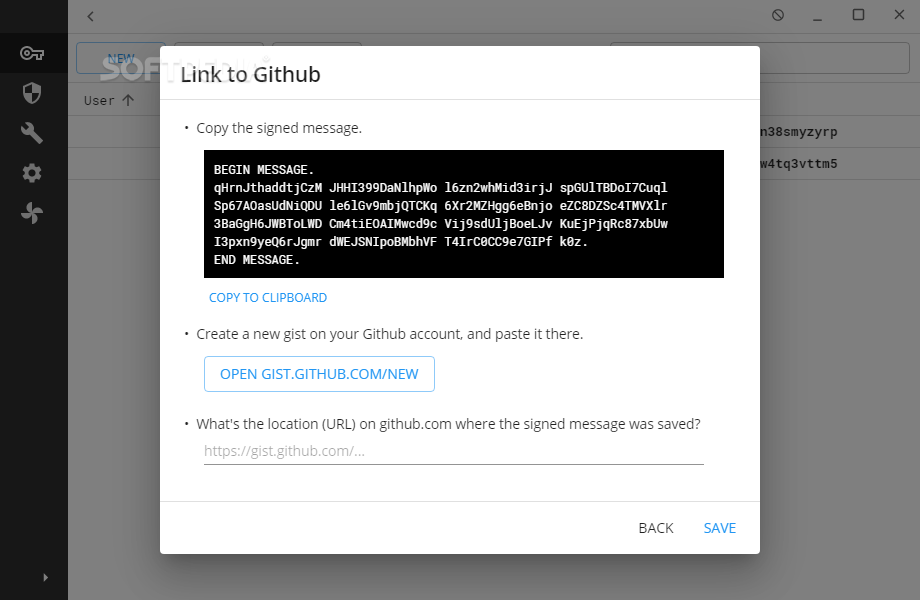Click BACK in the Link to Github dialog
Screen dimensions: 920x600
(656, 528)
